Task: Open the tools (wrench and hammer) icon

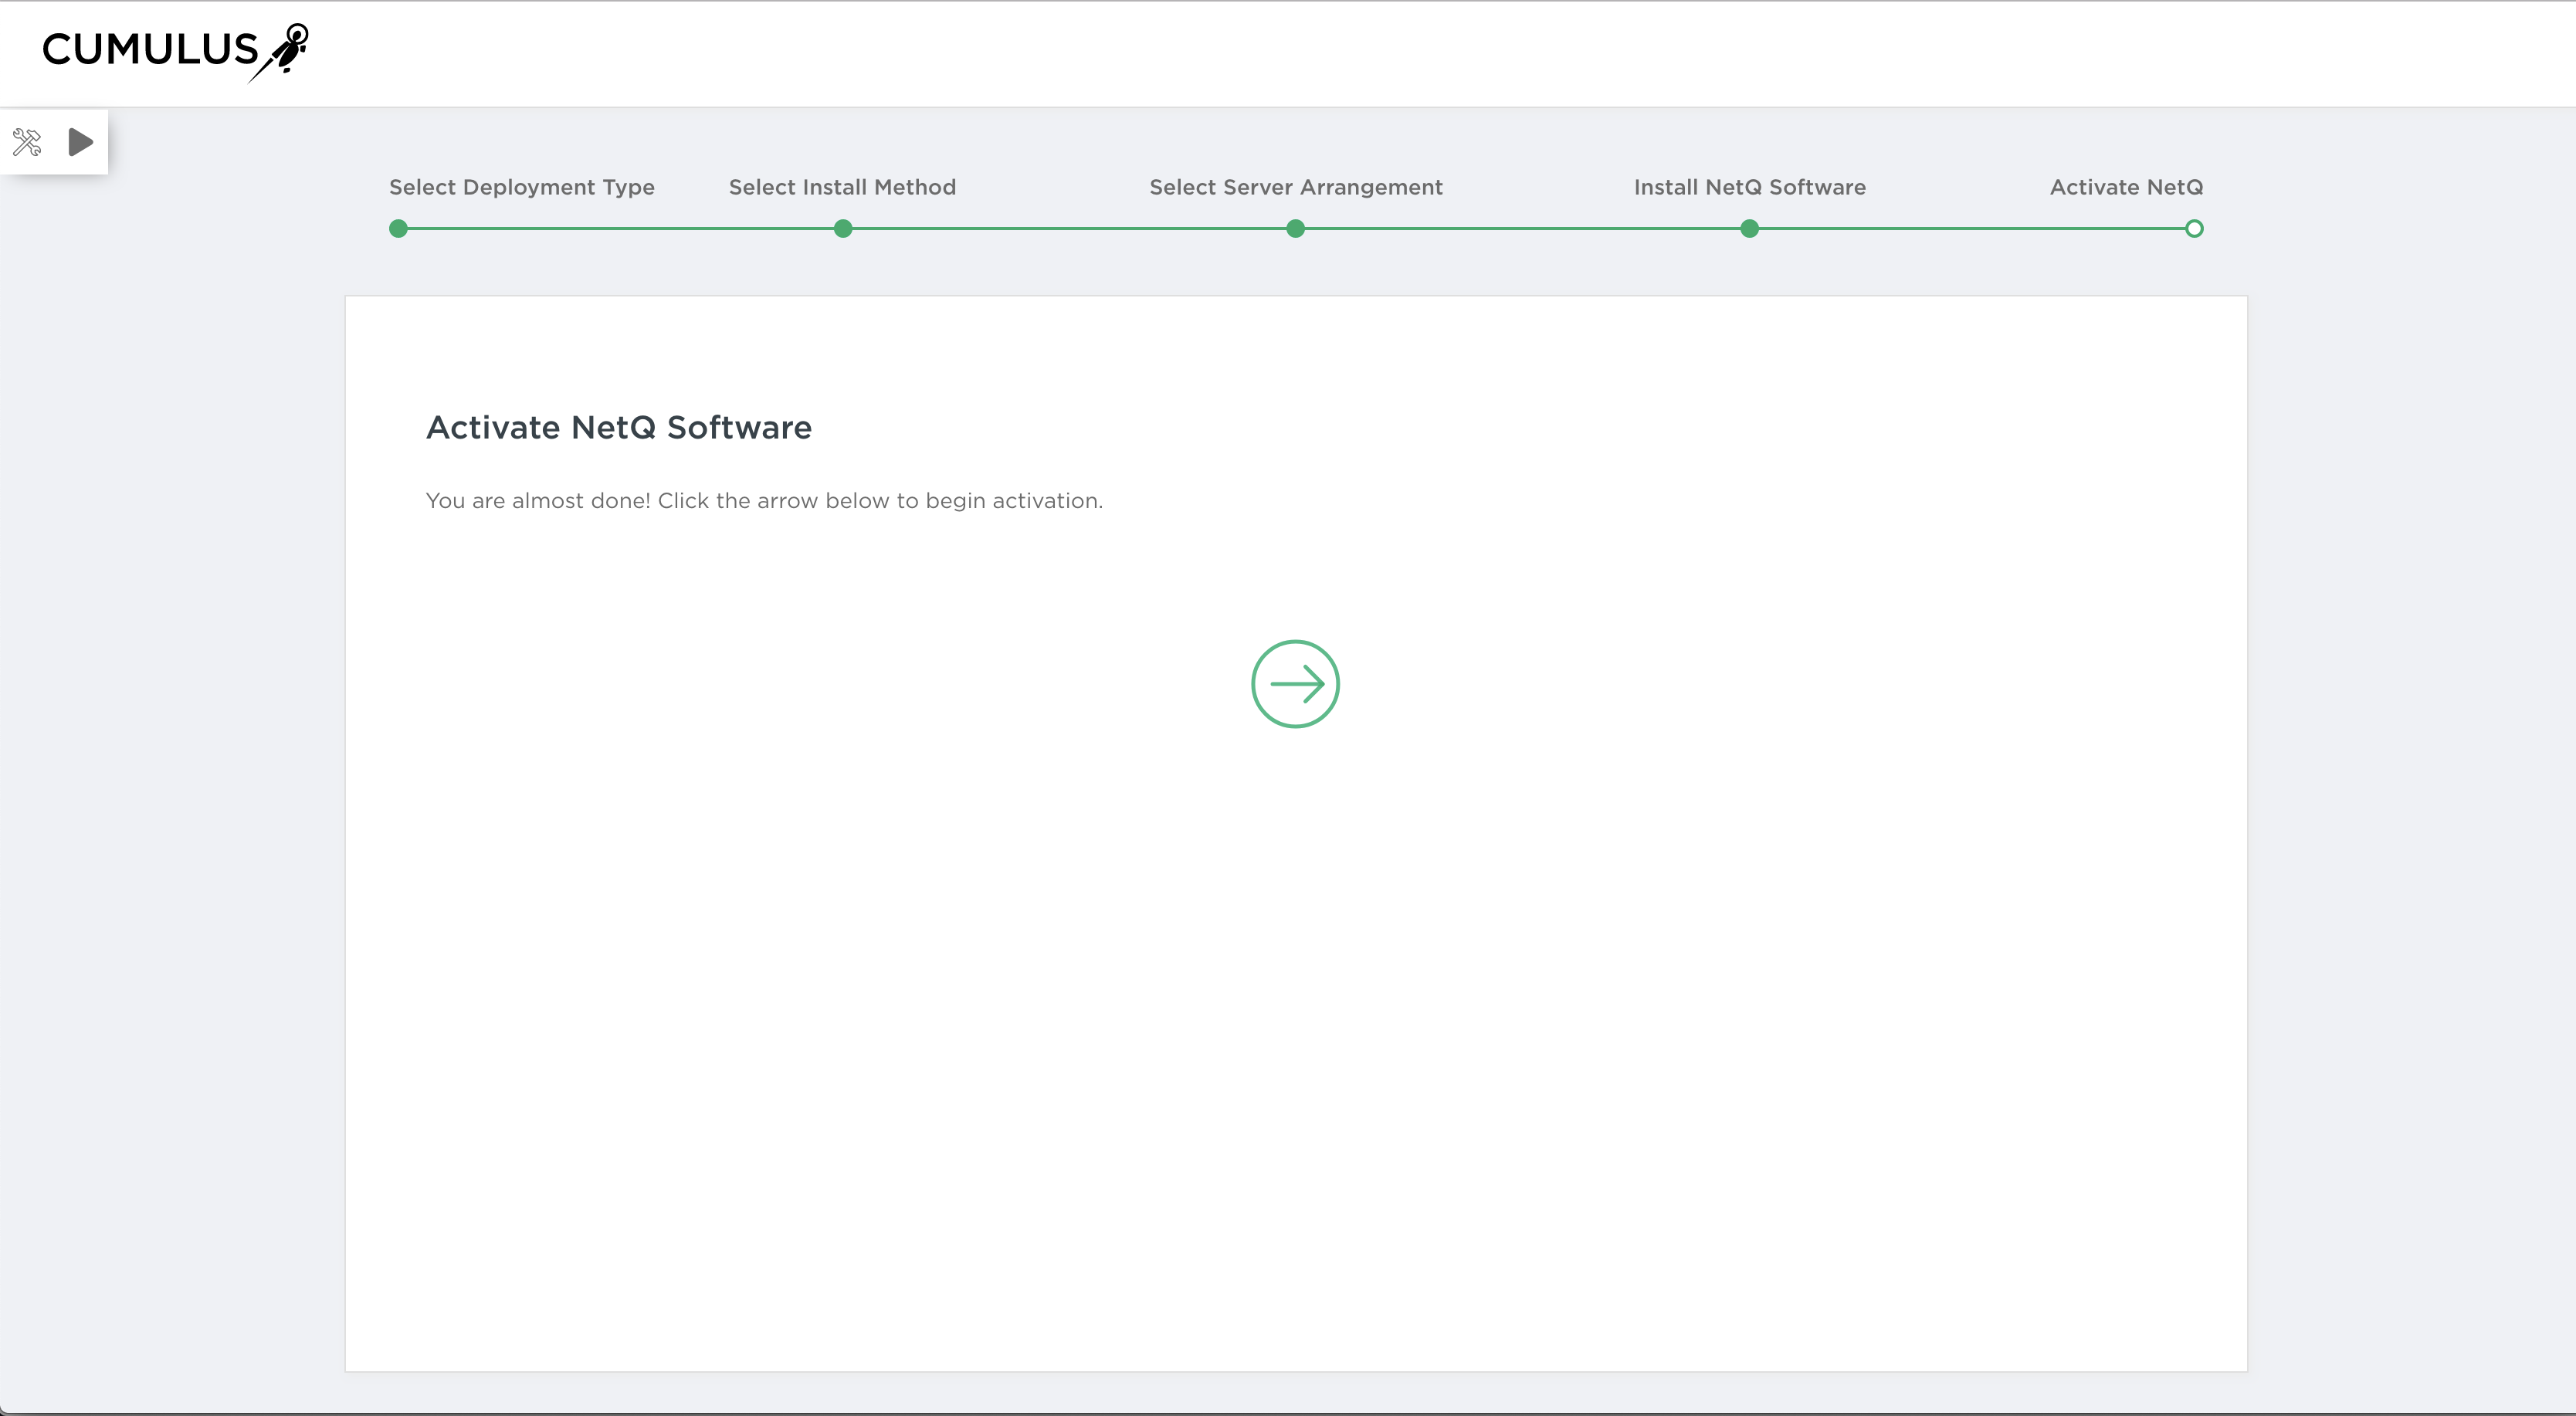Action: [x=27, y=142]
